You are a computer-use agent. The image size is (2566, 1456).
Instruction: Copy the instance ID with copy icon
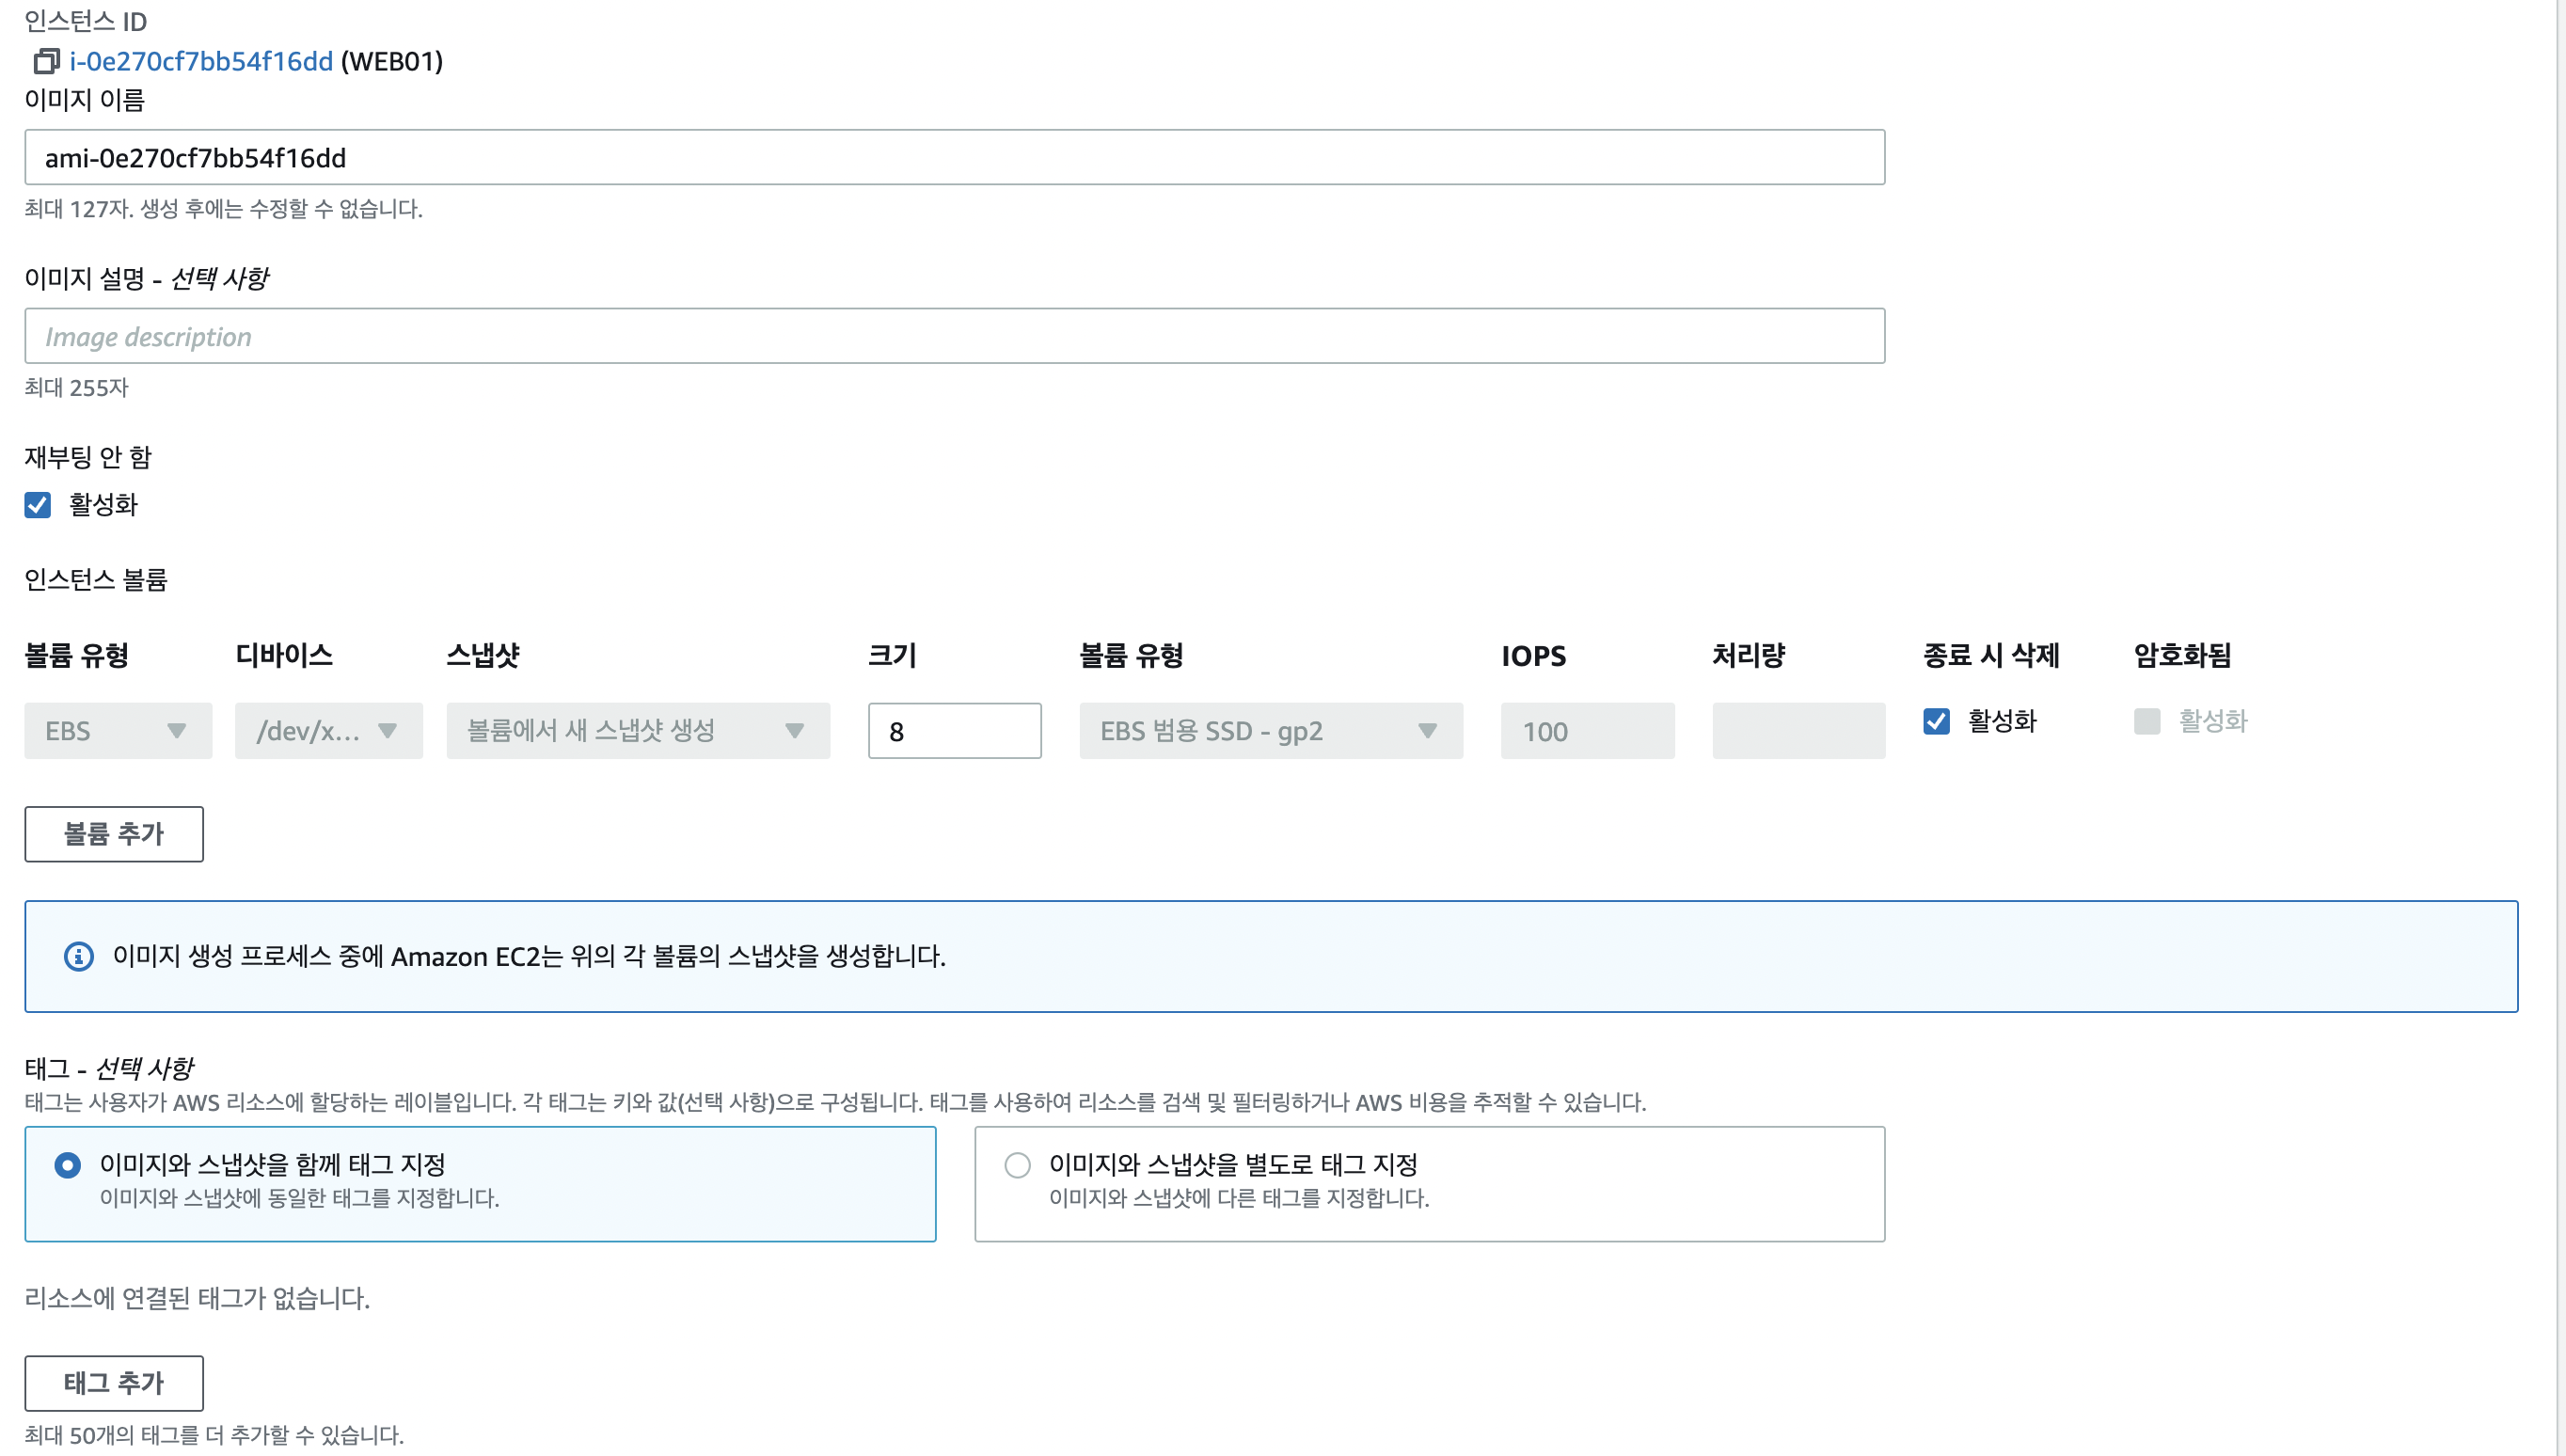click(x=46, y=61)
